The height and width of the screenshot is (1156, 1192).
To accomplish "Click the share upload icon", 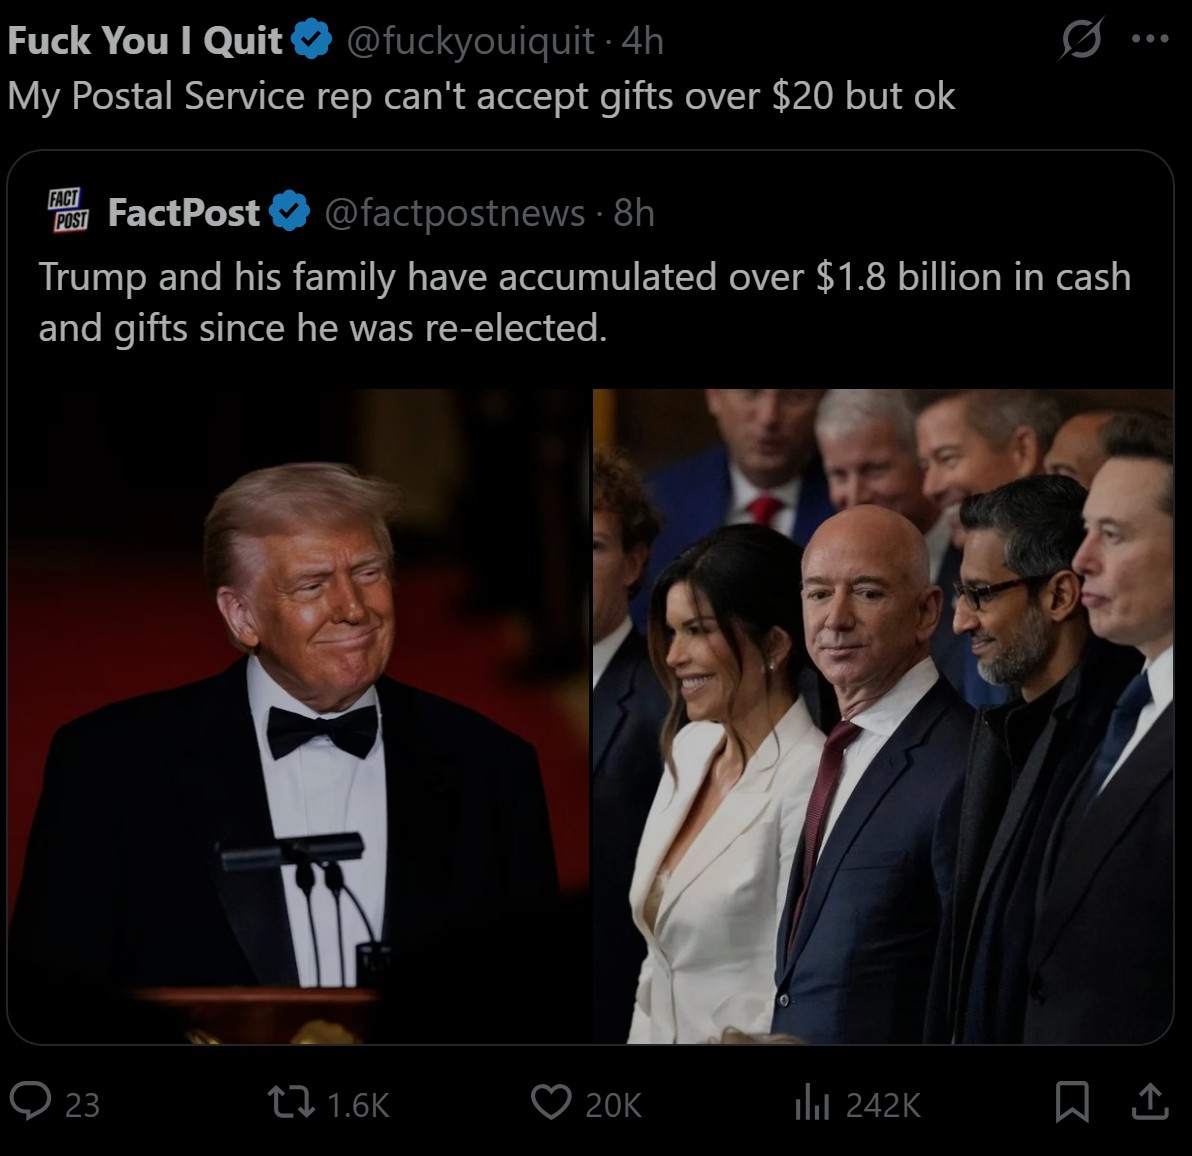I will pyautogui.click(x=1149, y=1101).
